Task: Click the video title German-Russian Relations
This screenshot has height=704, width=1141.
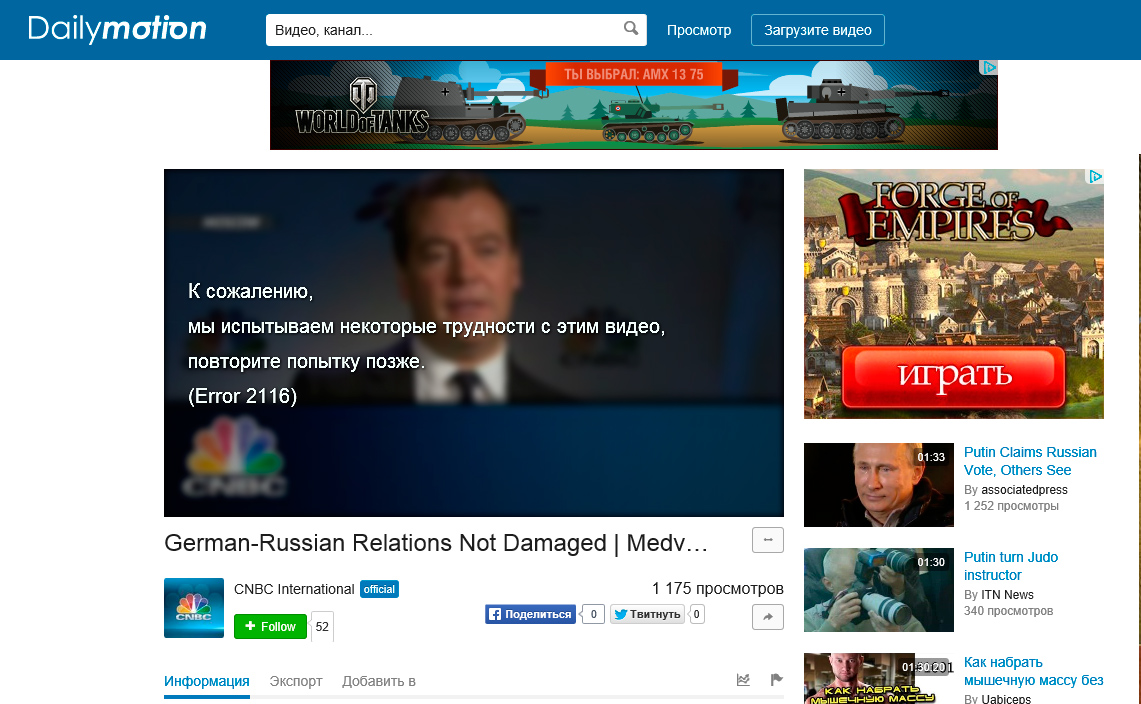Action: 436,543
